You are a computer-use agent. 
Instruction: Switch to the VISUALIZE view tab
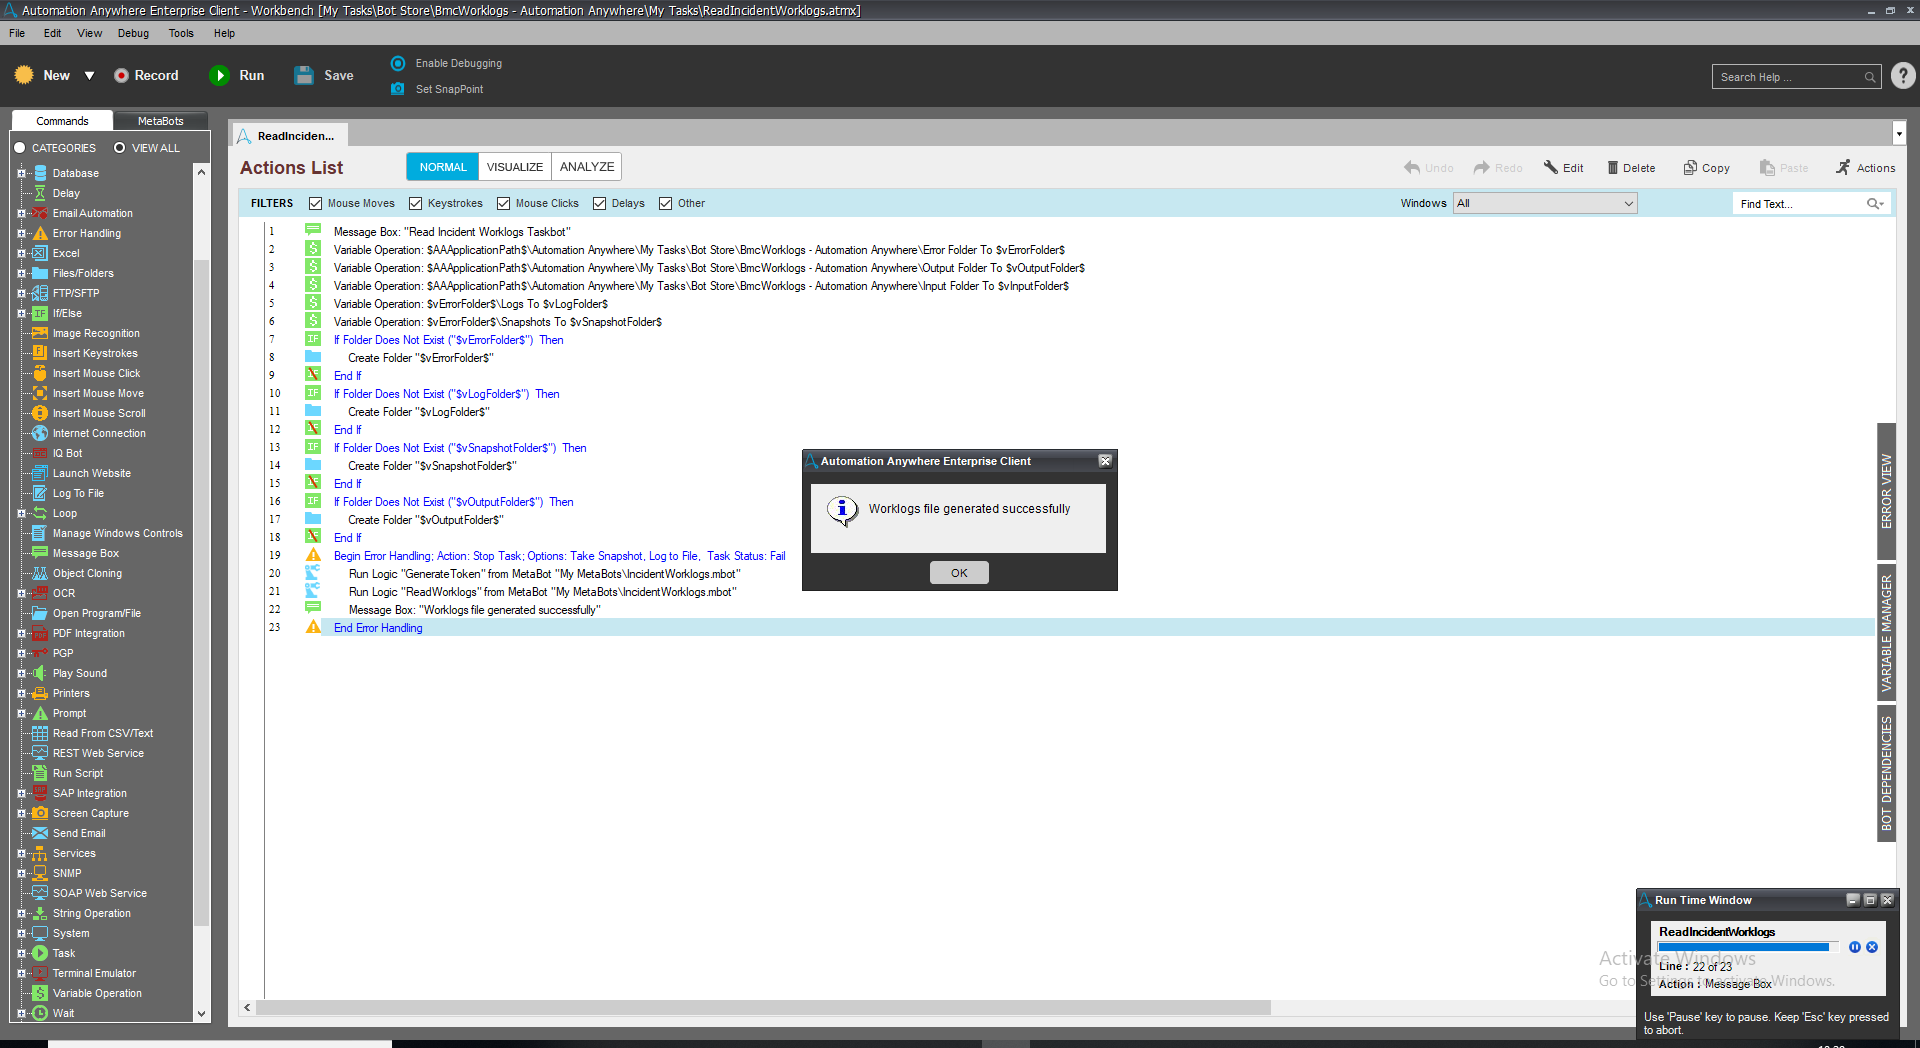point(515,167)
